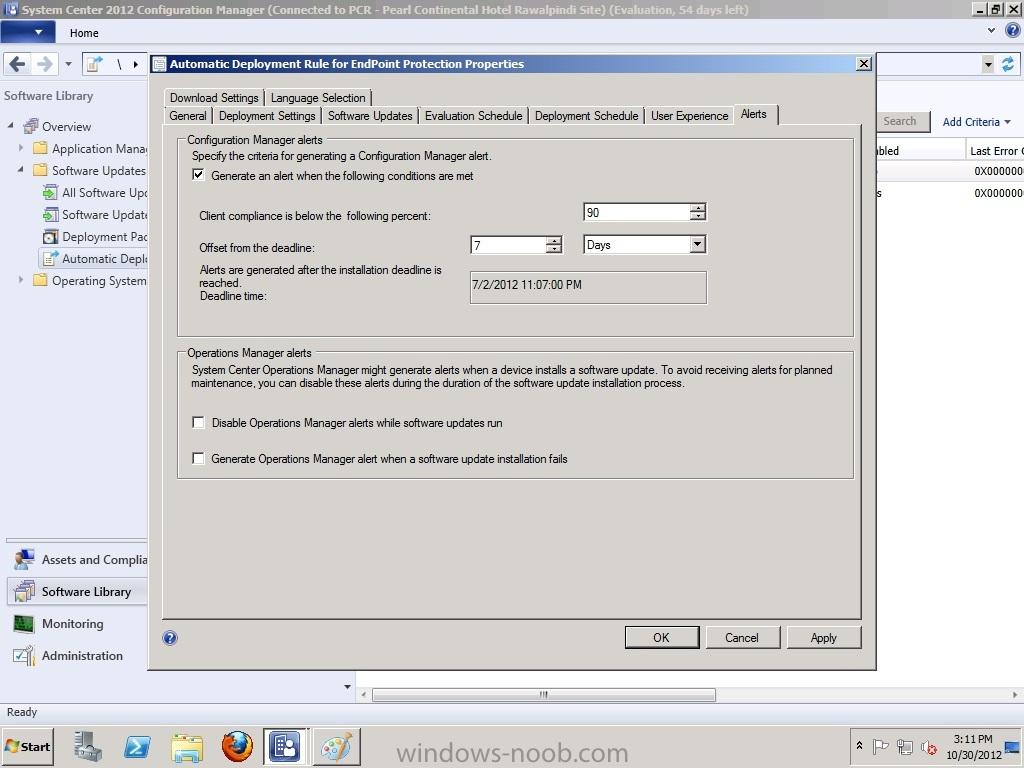Collapse the Software Updates tree node
The height and width of the screenshot is (768, 1024).
[21, 170]
